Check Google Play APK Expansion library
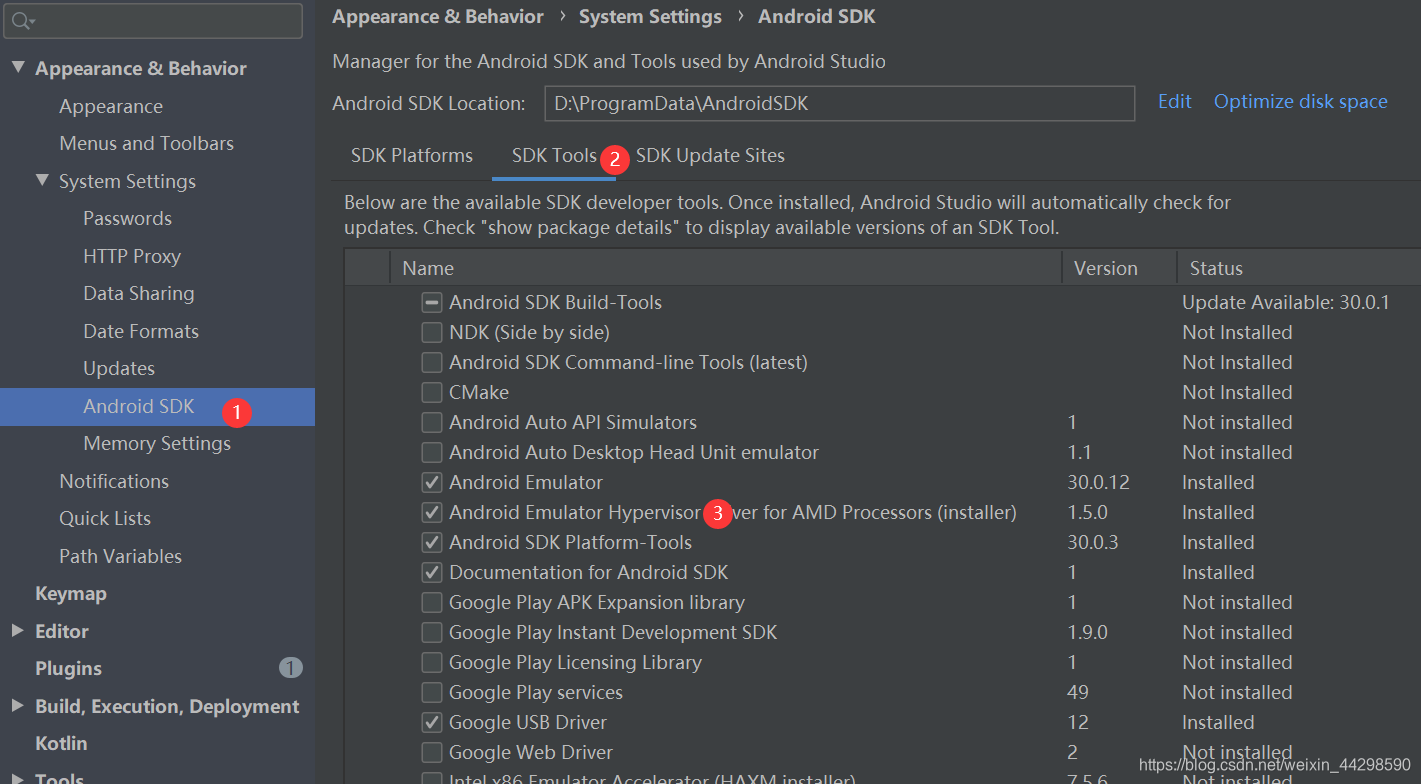Screen dimensions: 1421x784 pos(432,602)
